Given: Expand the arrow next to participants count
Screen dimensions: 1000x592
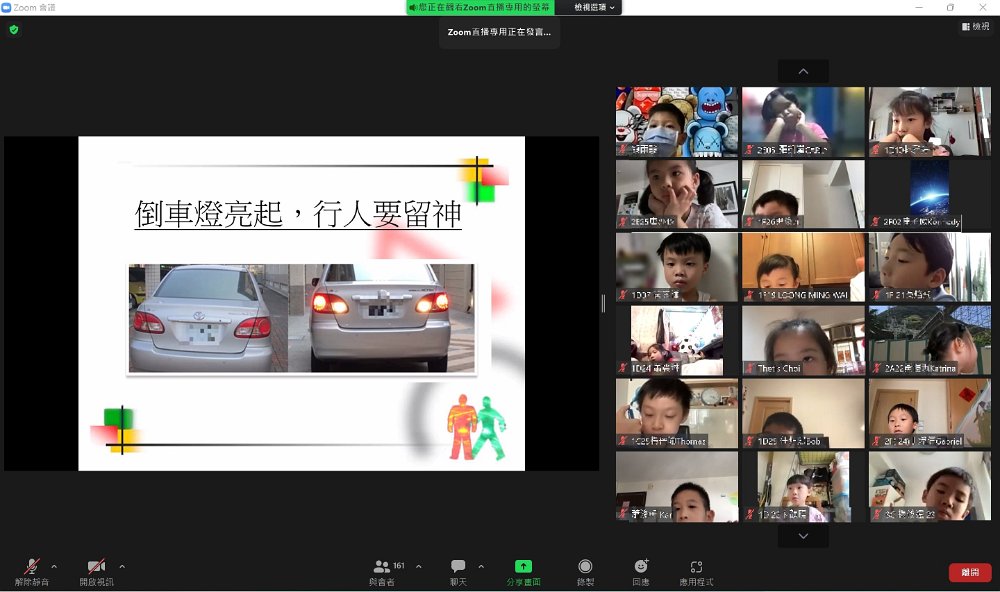Looking at the screenshot, I should click(x=418, y=566).
